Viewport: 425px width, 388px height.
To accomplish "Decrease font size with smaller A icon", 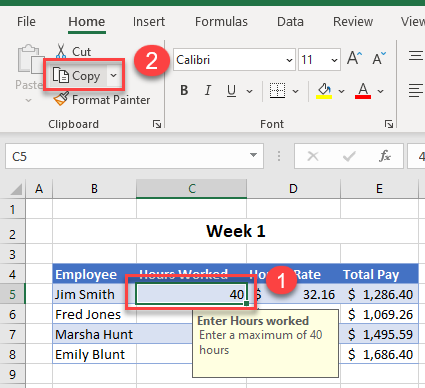I will click(379, 58).
